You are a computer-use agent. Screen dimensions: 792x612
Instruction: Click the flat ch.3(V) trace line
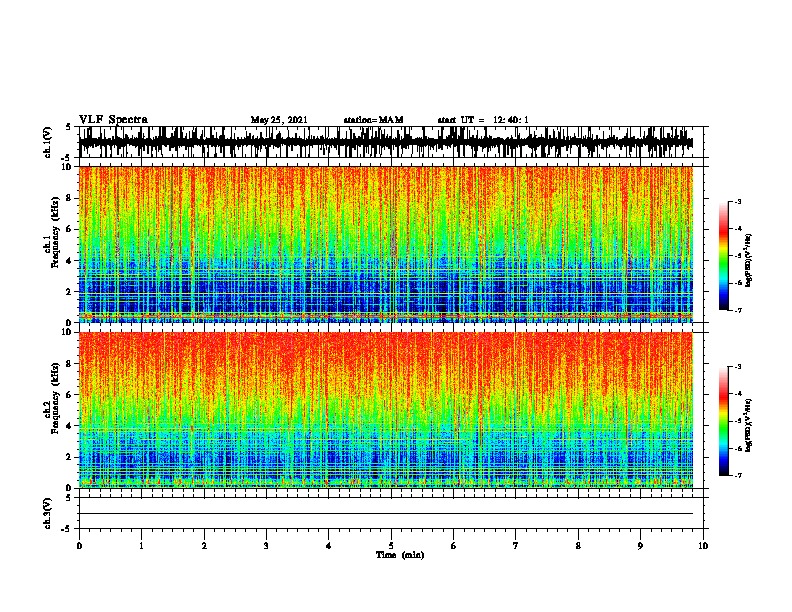click(386, 514)
